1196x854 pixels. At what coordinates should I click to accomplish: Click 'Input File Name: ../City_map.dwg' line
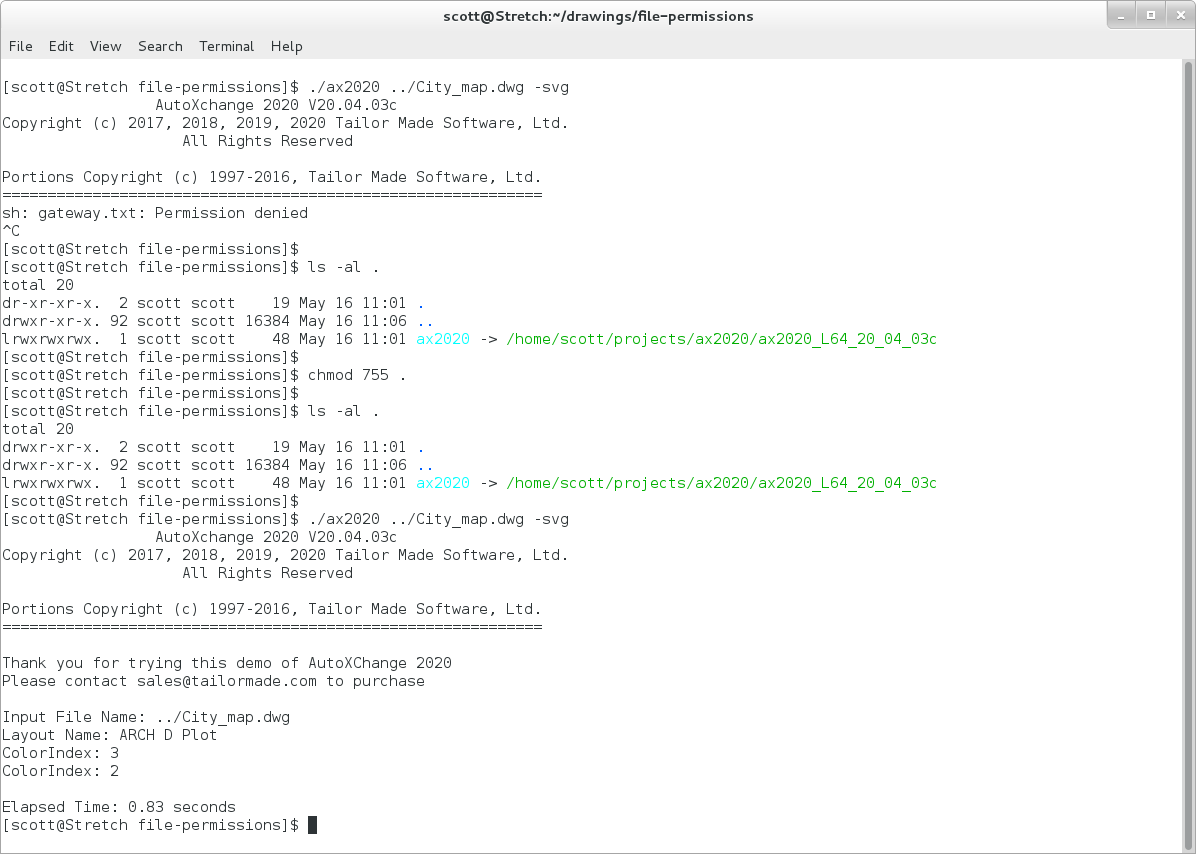tap(146, 718)
